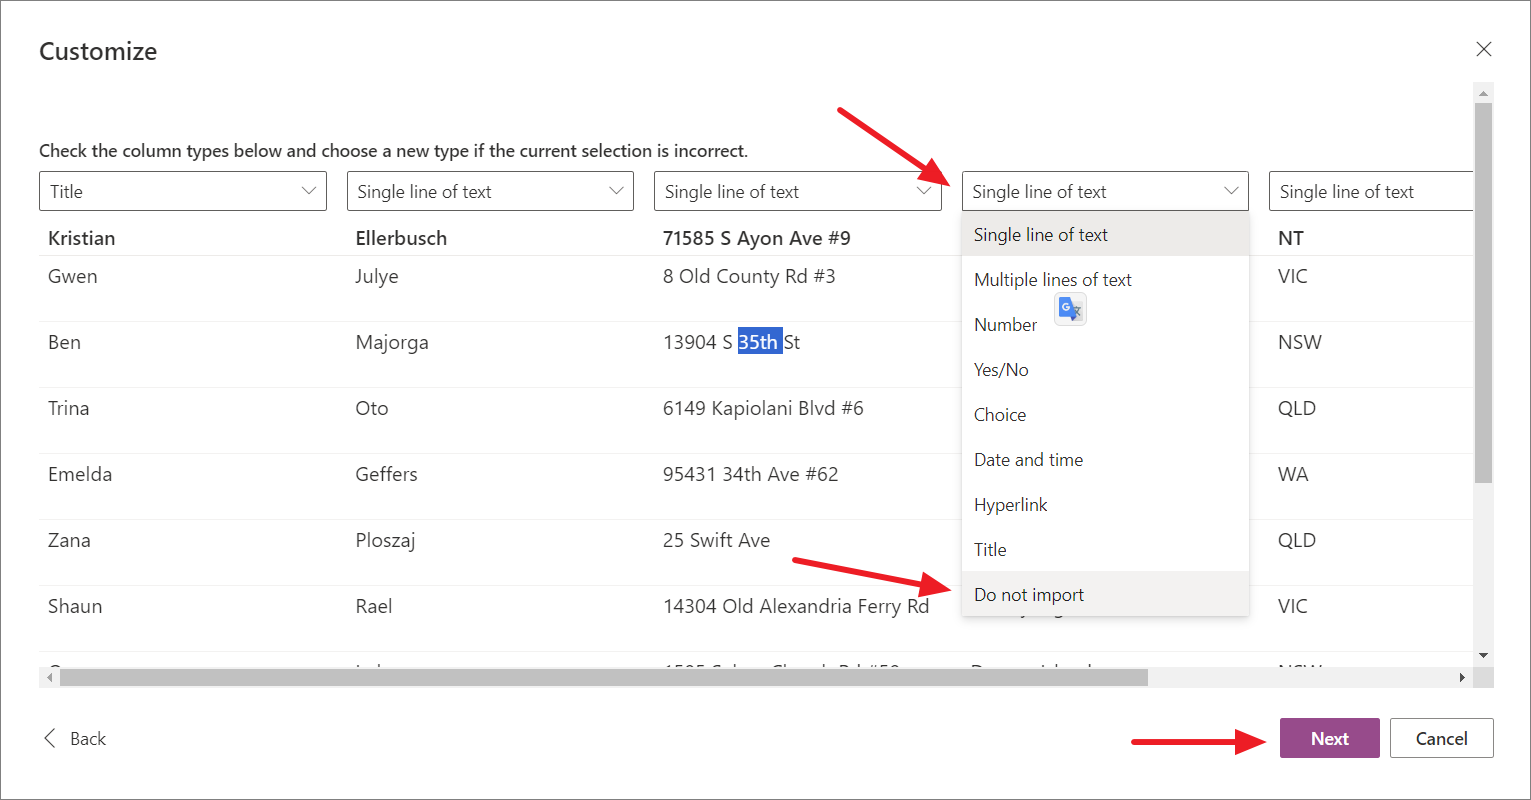
Task: Click the WA cell in Emelda's row
Action: (1293, 474)
